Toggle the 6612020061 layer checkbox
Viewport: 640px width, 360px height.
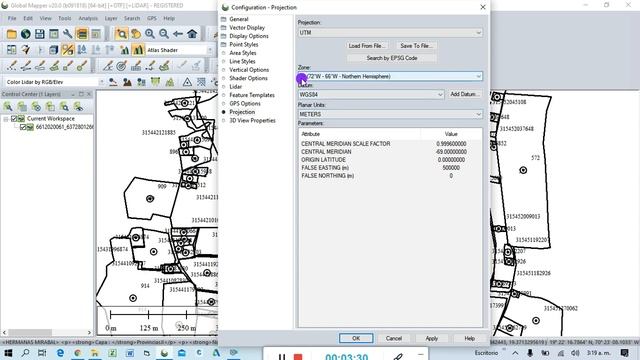23,127
